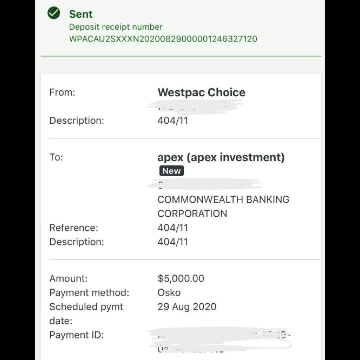This screenshot has width=360, height=360.
Task: Click the $5,000.00 amount value
Action: pos(181,278)
